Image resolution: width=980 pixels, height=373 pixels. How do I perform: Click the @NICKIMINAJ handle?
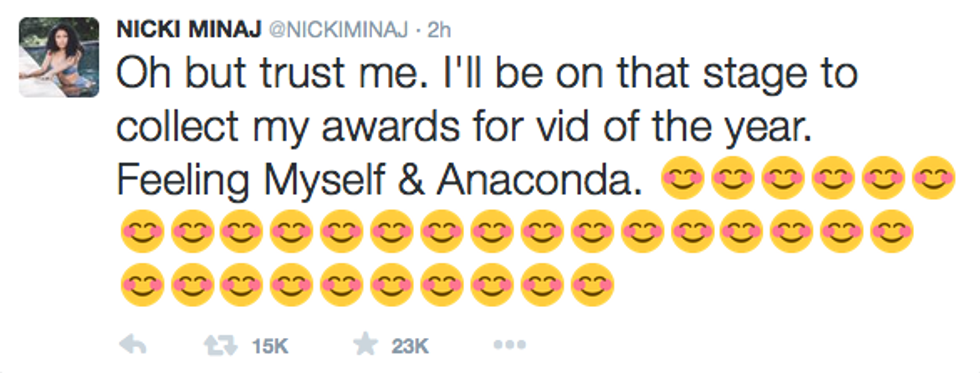338,31
